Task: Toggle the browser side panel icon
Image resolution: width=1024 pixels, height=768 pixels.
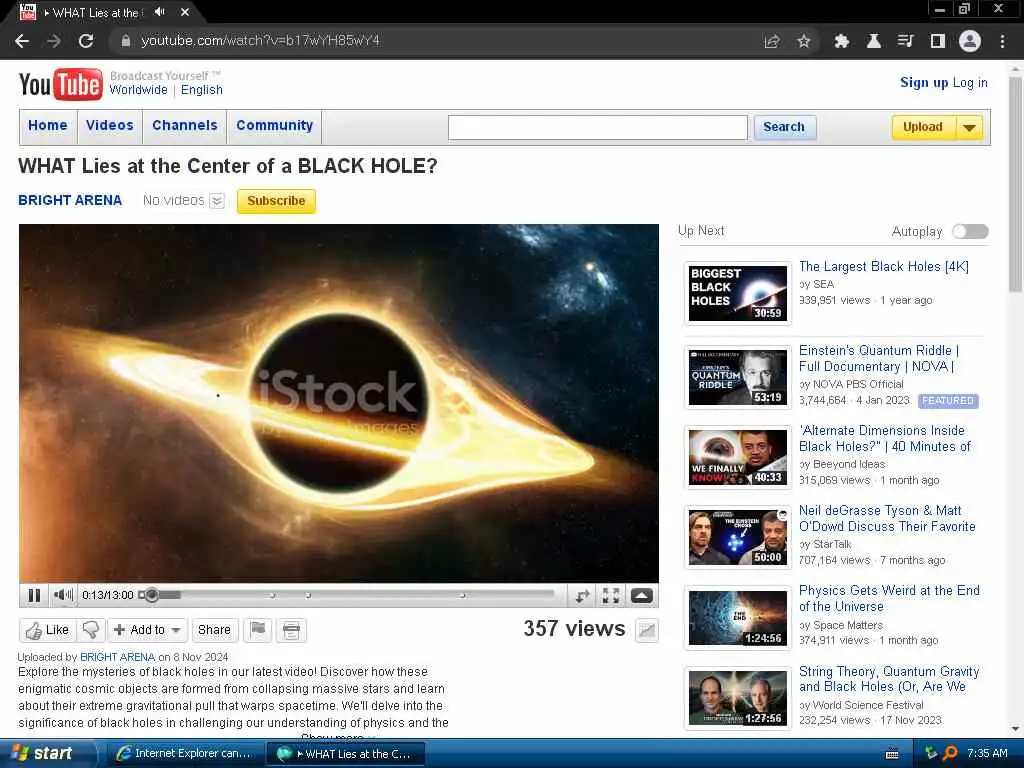Action: point(938,41)
